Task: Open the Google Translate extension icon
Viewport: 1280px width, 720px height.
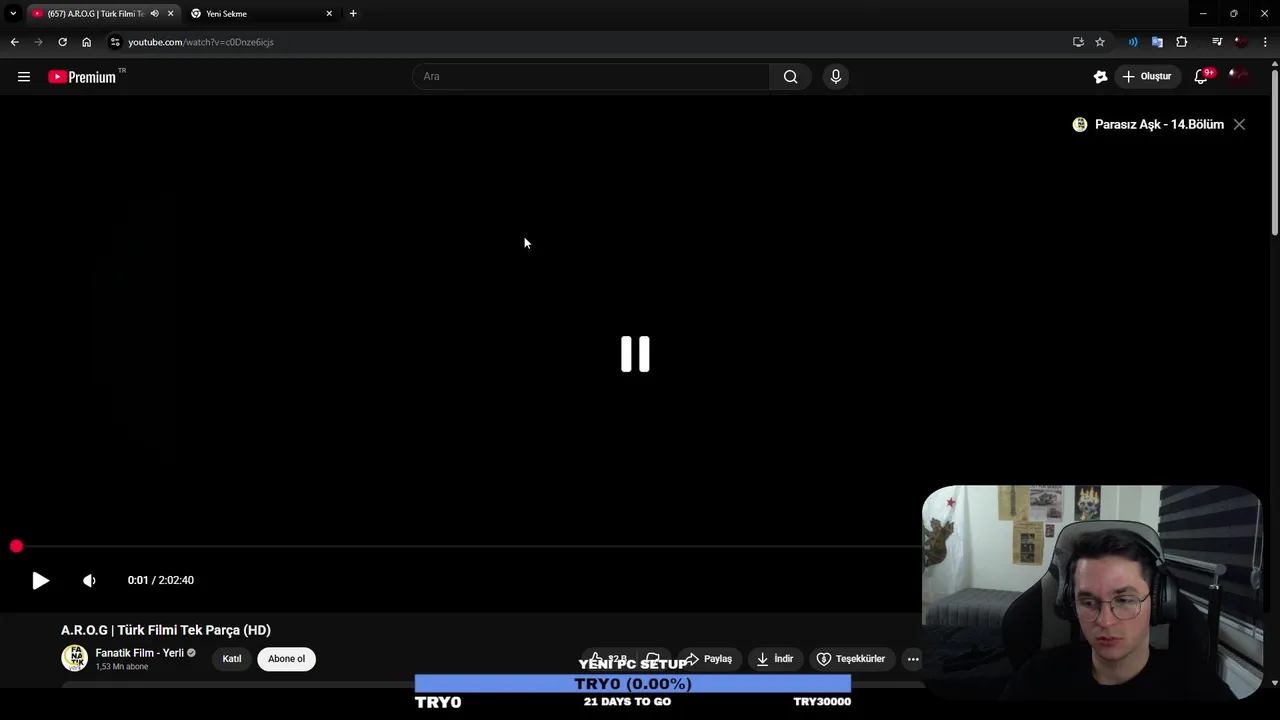Action: tap(1157, 42)
